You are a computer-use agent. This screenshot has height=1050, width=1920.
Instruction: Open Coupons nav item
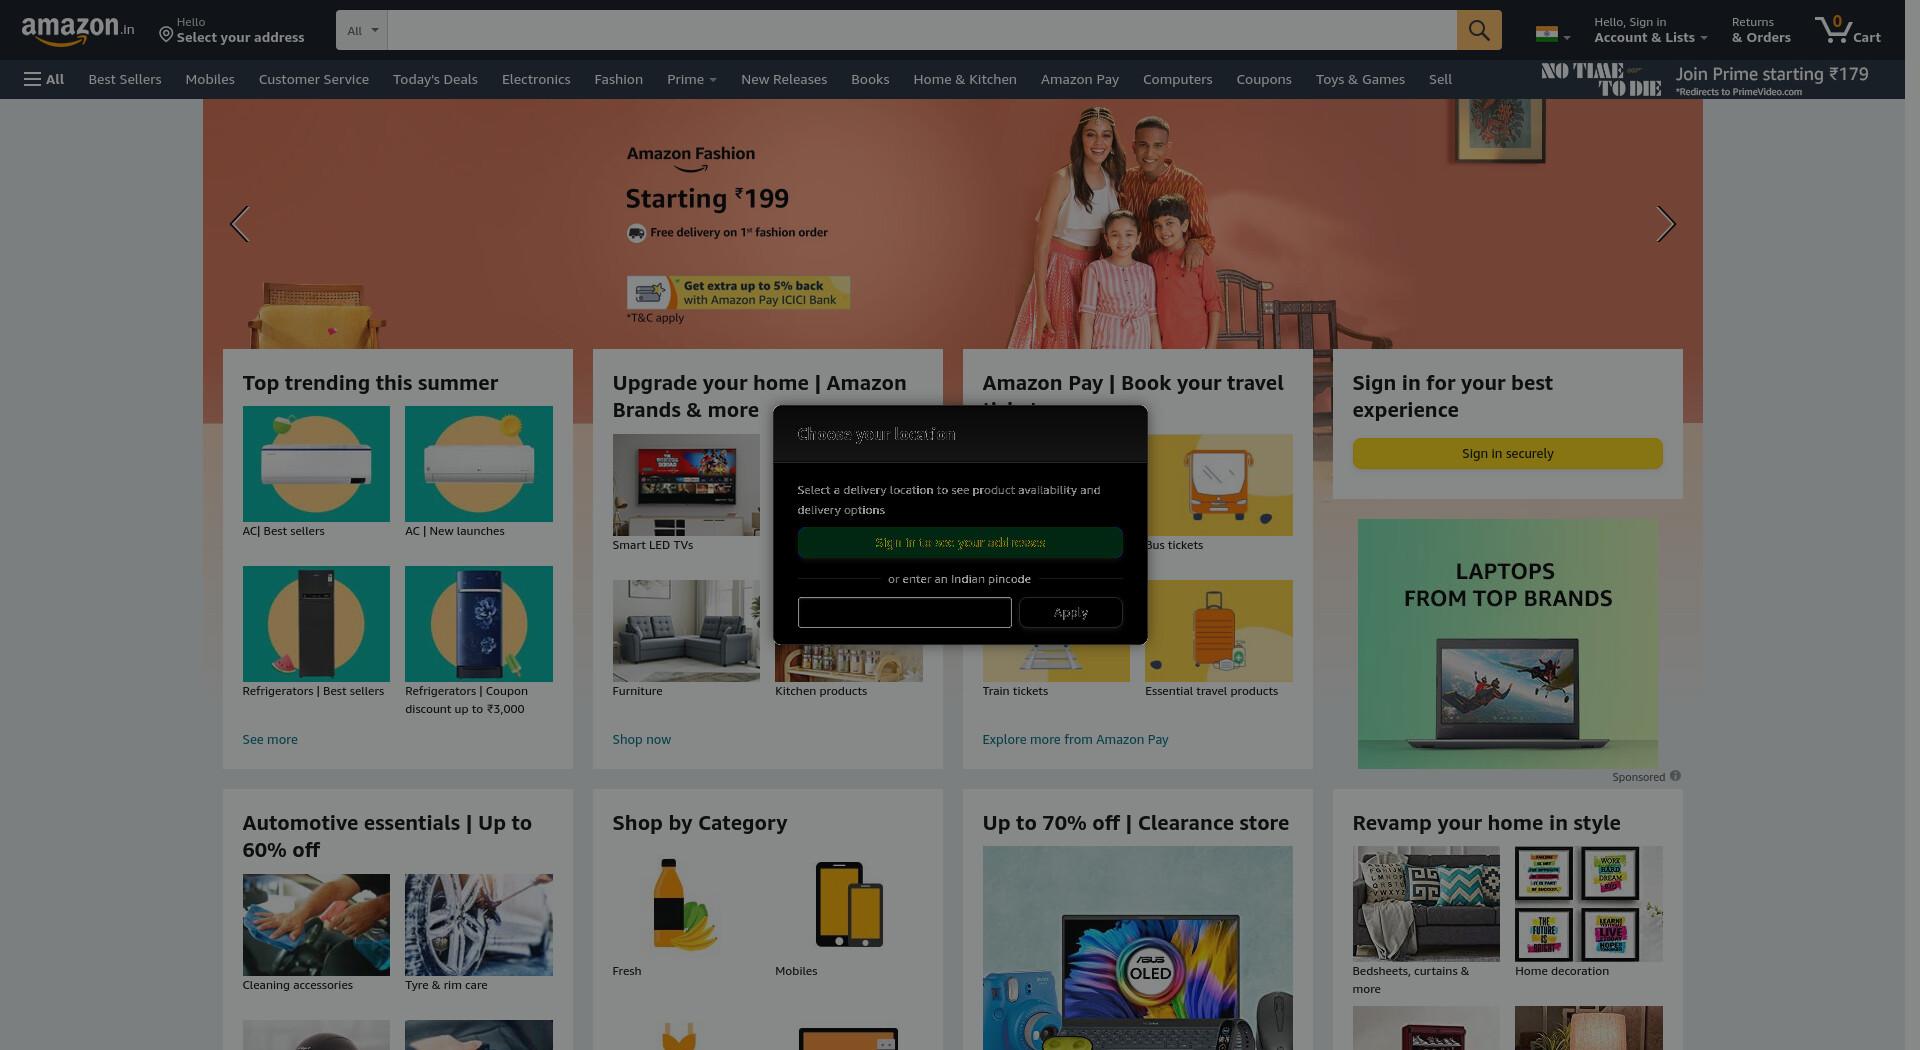click(1264, 79)
